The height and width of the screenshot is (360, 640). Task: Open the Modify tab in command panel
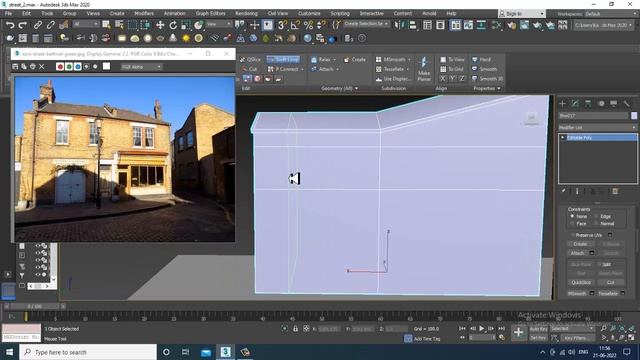(575, 104)
